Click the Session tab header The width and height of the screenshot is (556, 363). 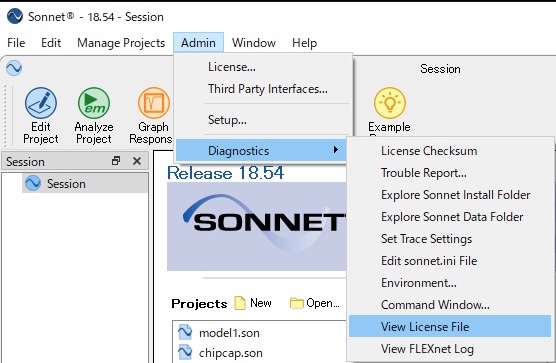click(440, 69)
